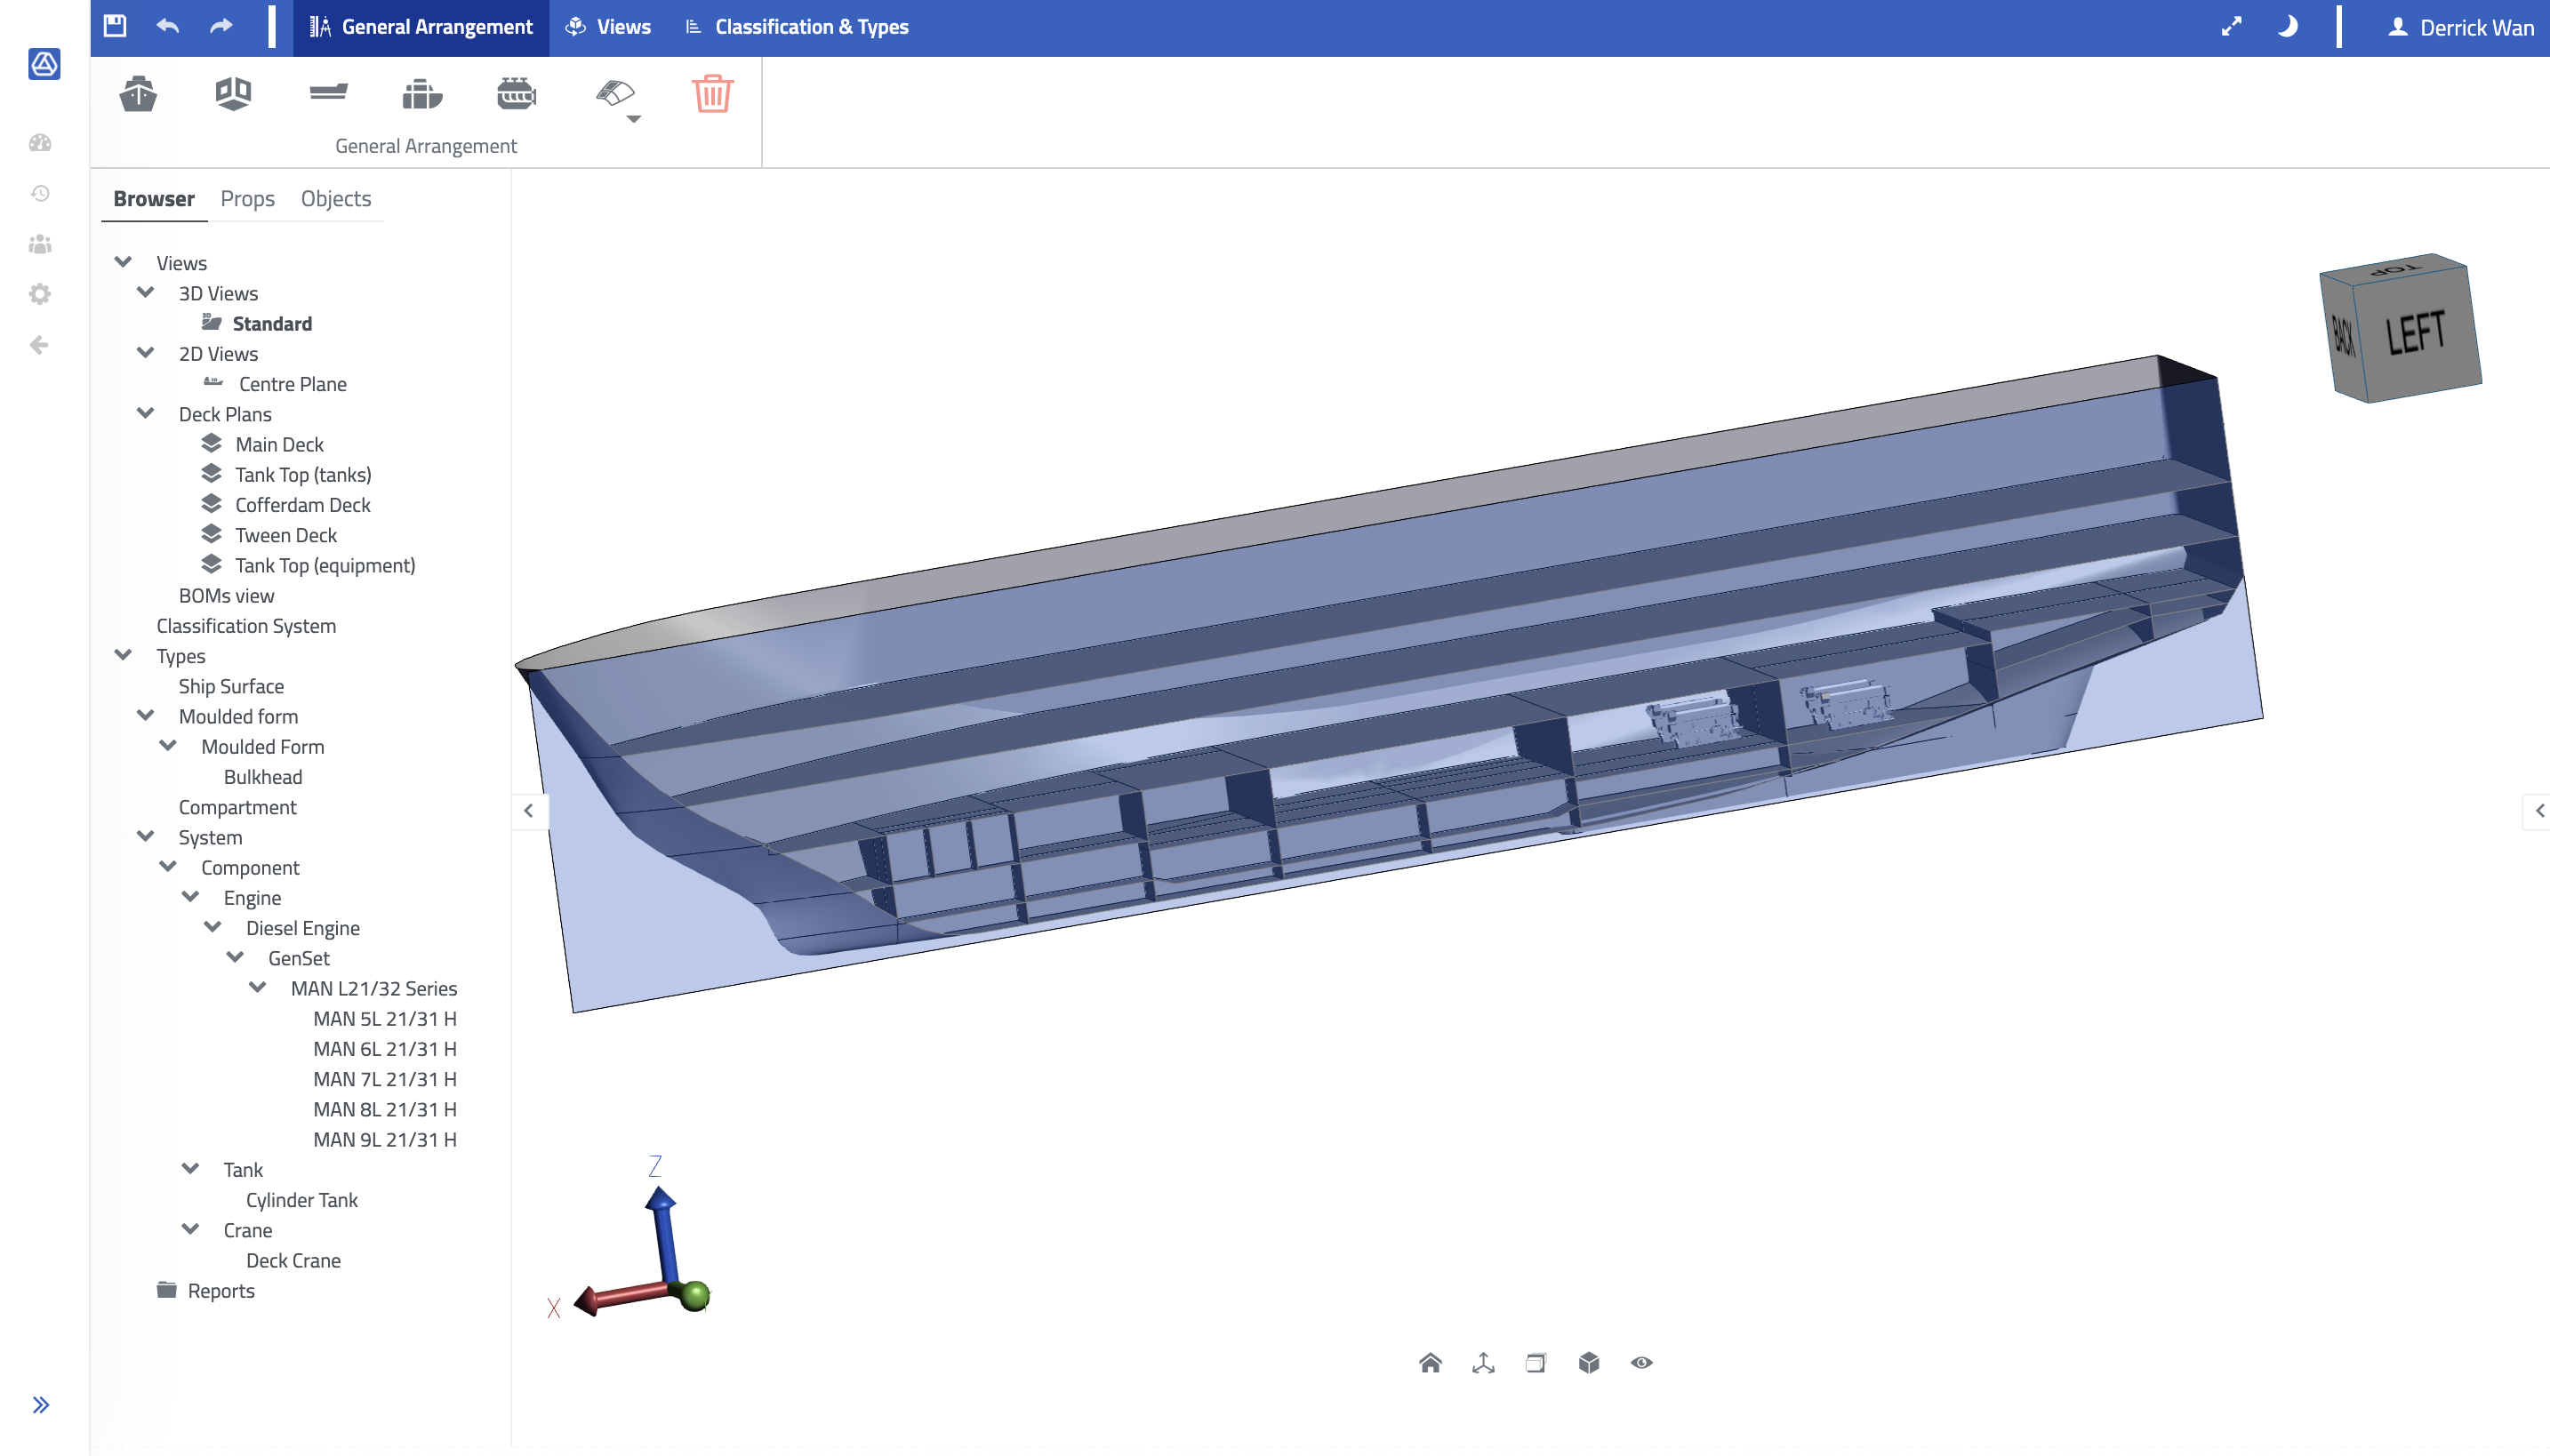Open Derrick Wan user account

coord(2460,27)
